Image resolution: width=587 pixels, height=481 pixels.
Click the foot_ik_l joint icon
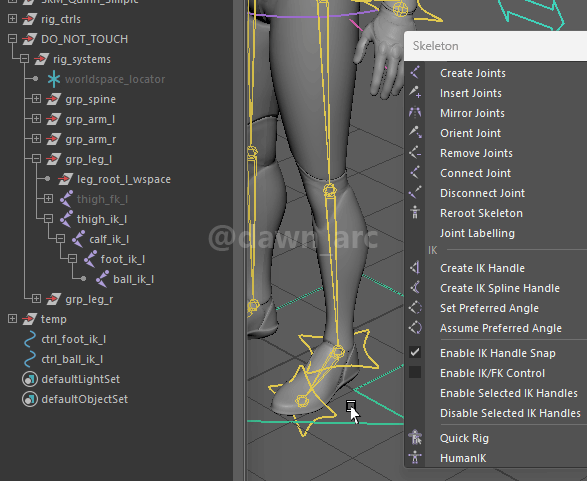point(91,259)
